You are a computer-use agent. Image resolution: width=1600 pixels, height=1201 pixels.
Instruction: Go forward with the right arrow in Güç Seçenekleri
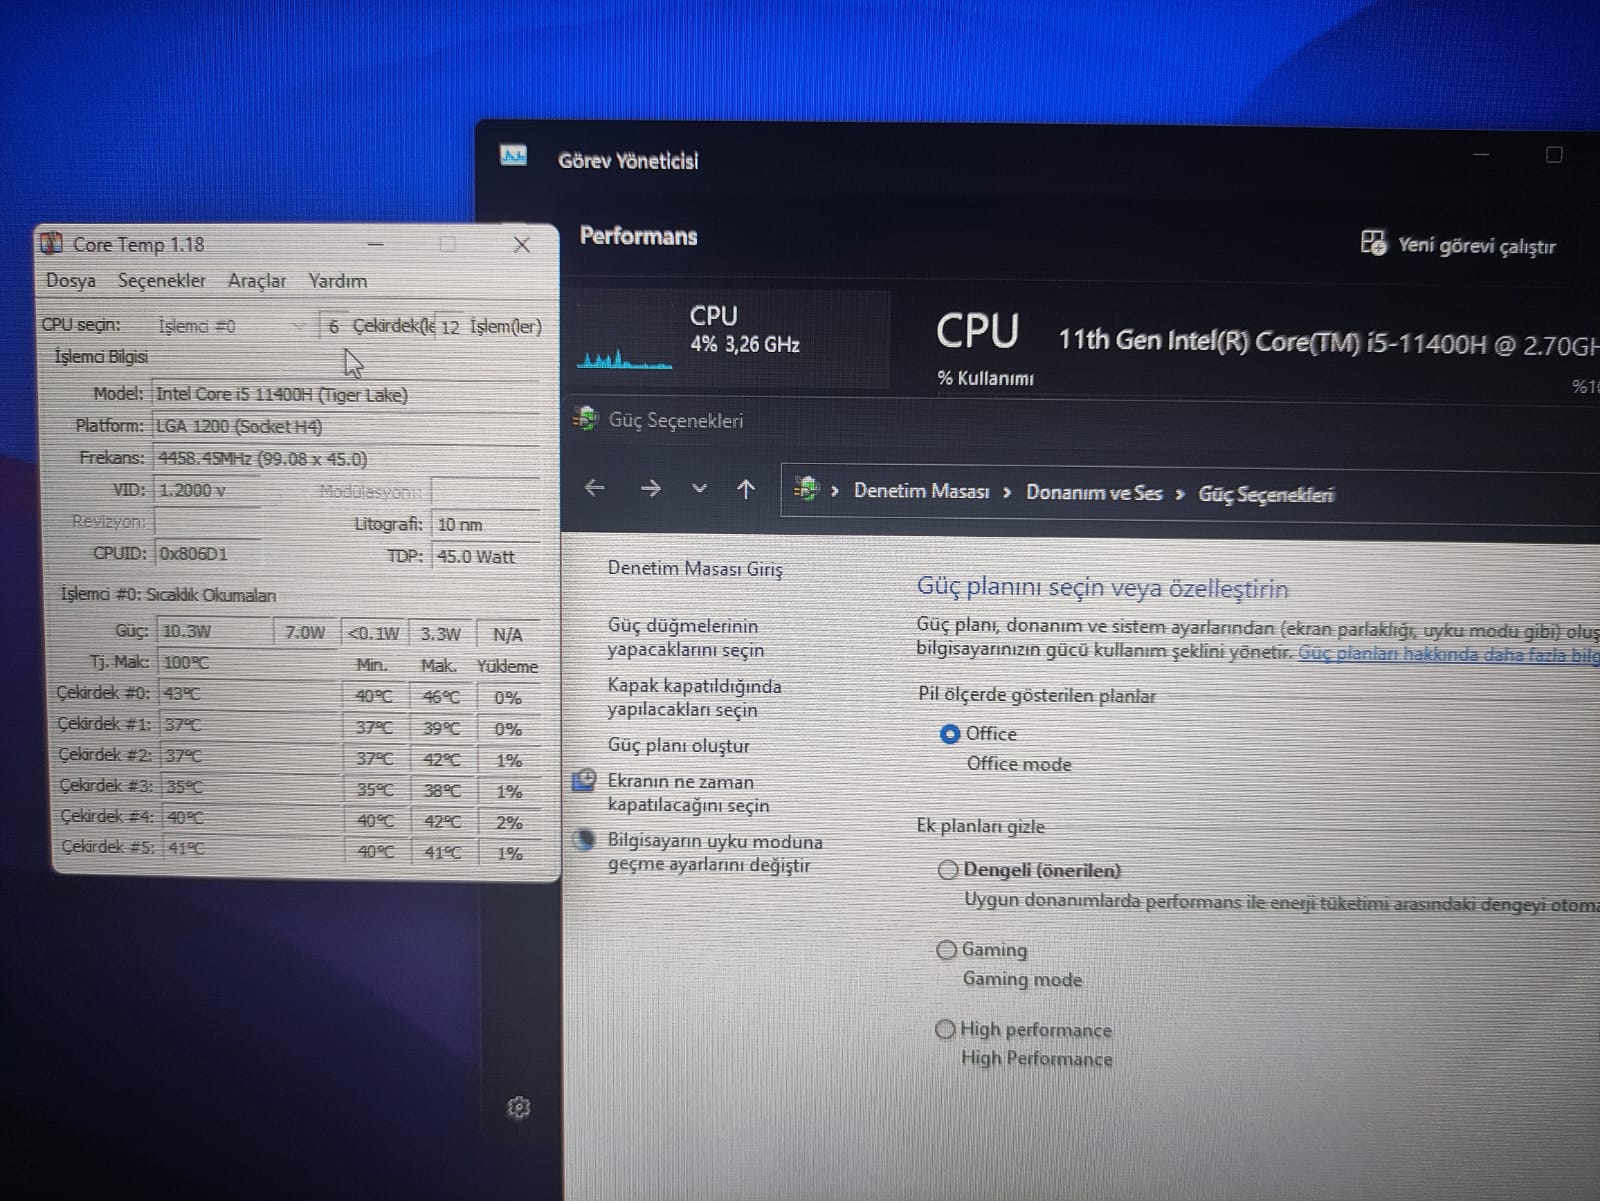pos(650,488)
